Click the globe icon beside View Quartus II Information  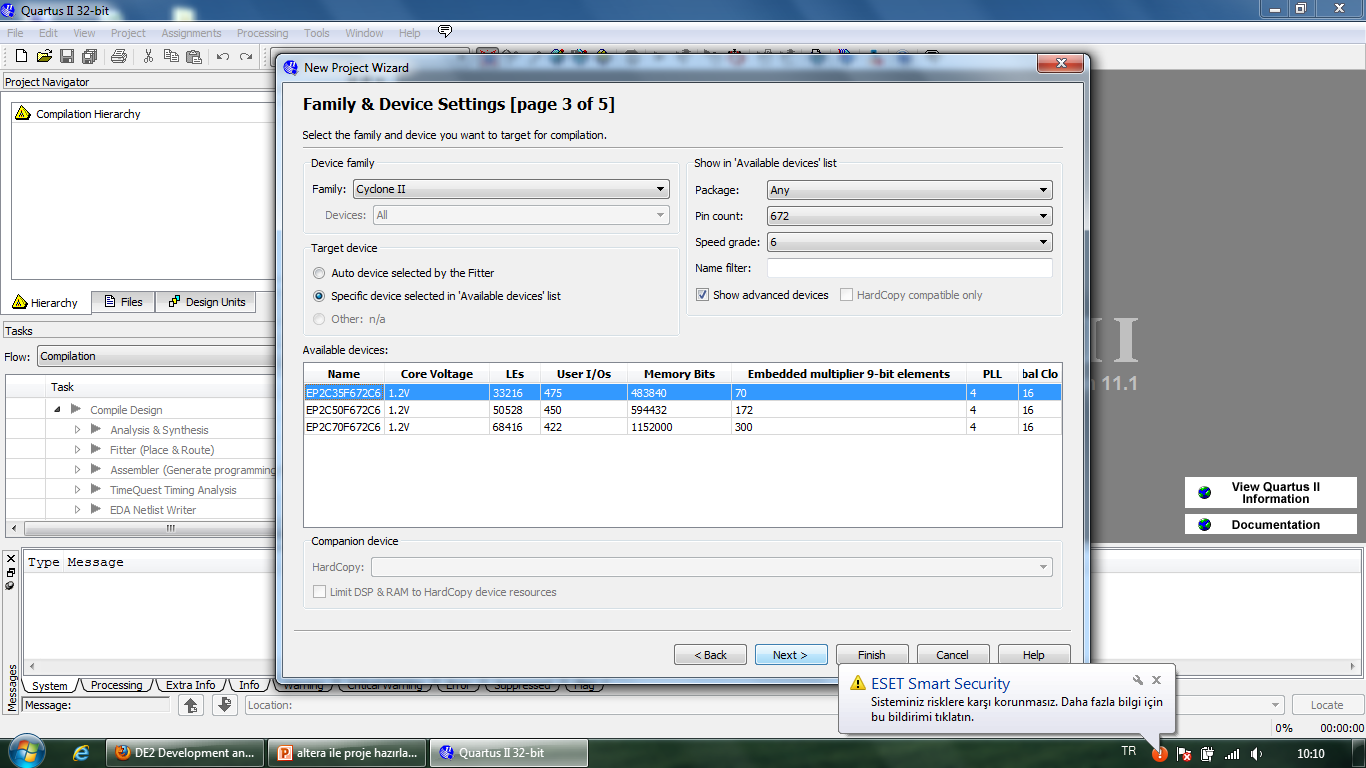(1204, 492)
